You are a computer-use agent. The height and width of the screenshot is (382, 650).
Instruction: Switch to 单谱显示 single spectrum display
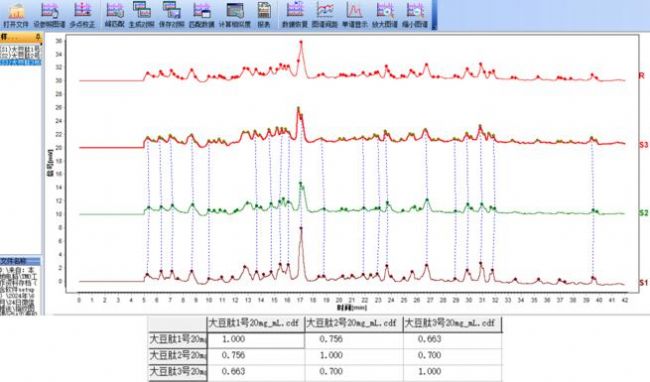(x=354, y=15)
